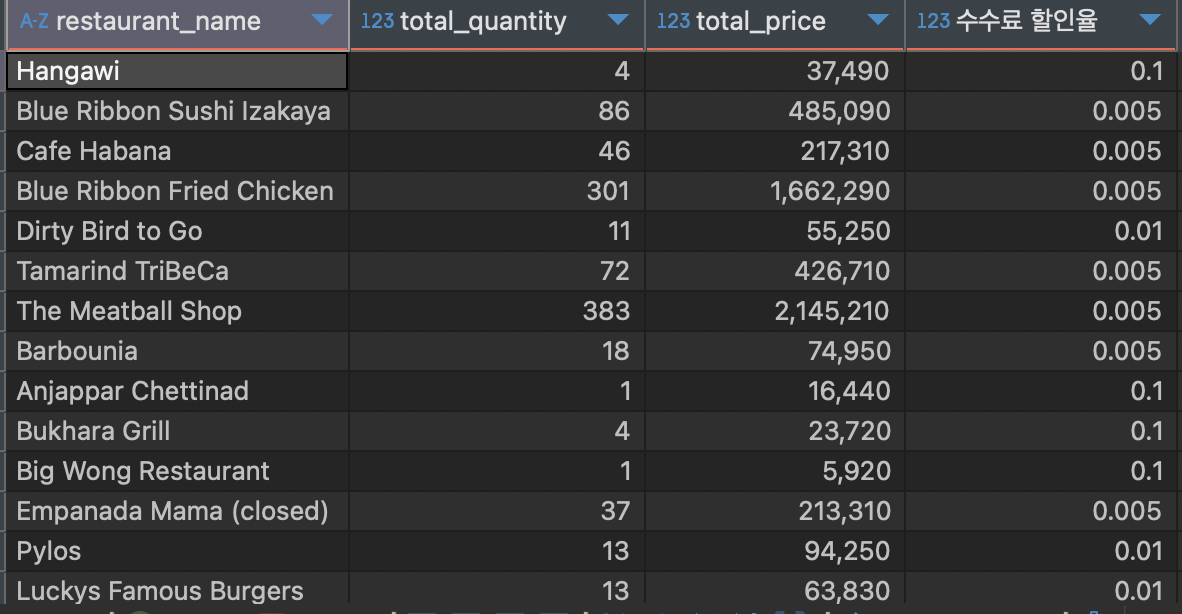Open total_price column filter dropdown arrow
1182x614 pixels.
[878, 20]
